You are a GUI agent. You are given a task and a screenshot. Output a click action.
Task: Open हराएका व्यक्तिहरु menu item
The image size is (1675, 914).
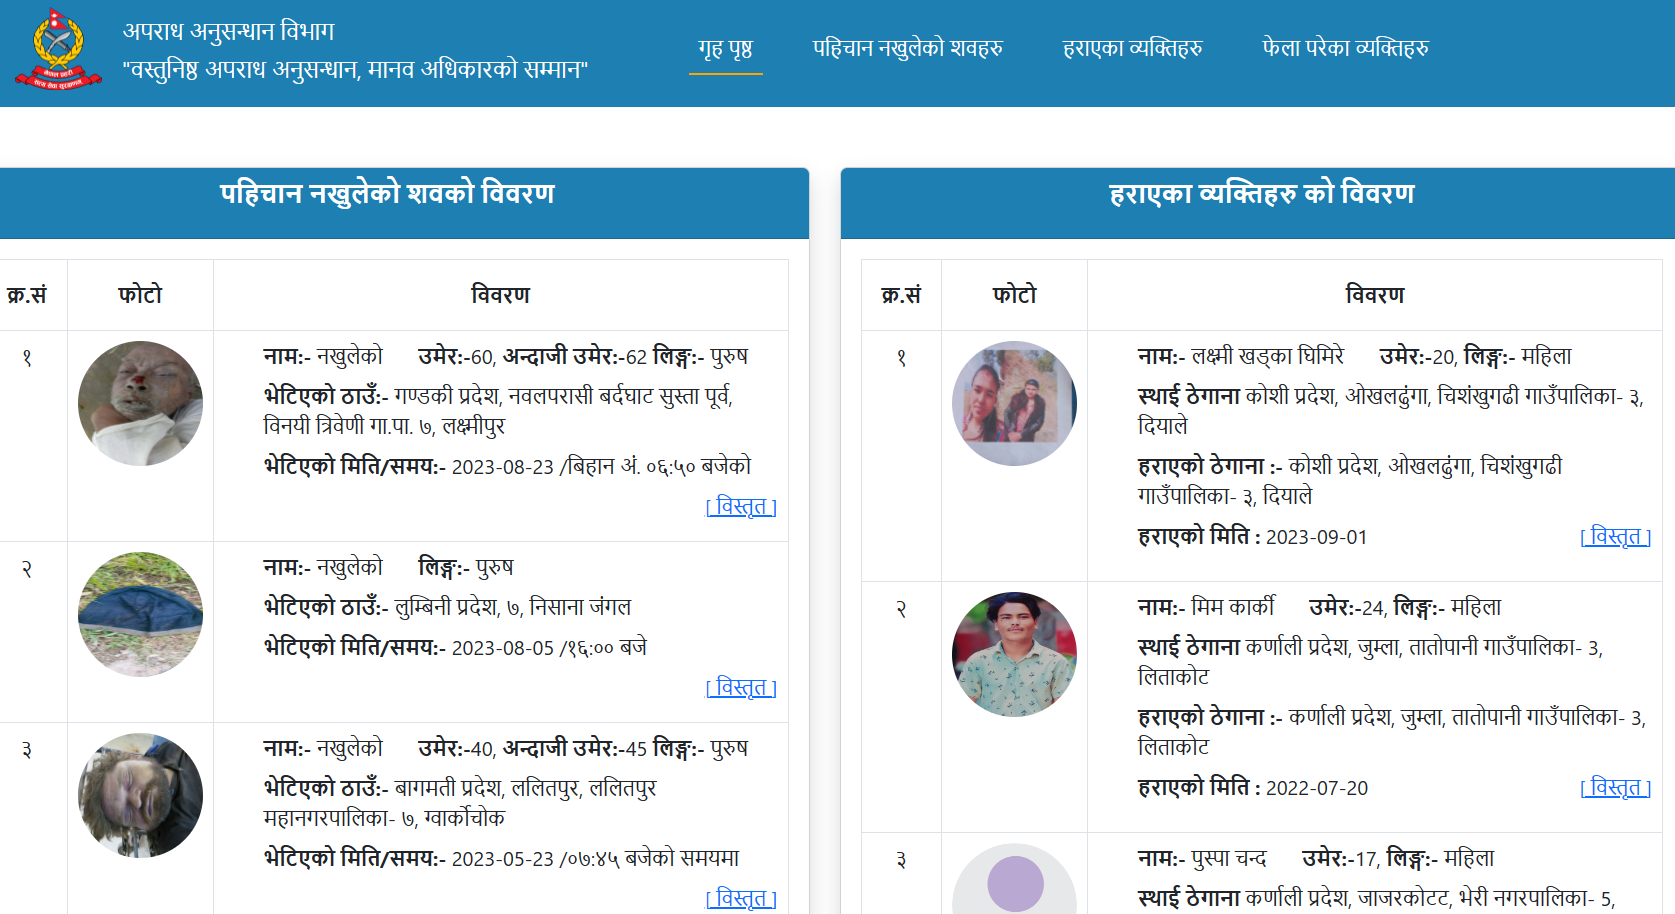click(x=1132, y=48)
